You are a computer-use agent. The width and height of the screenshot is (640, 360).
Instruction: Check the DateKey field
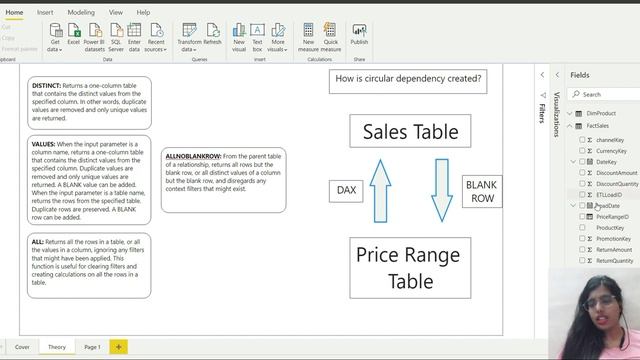point(582,162)
